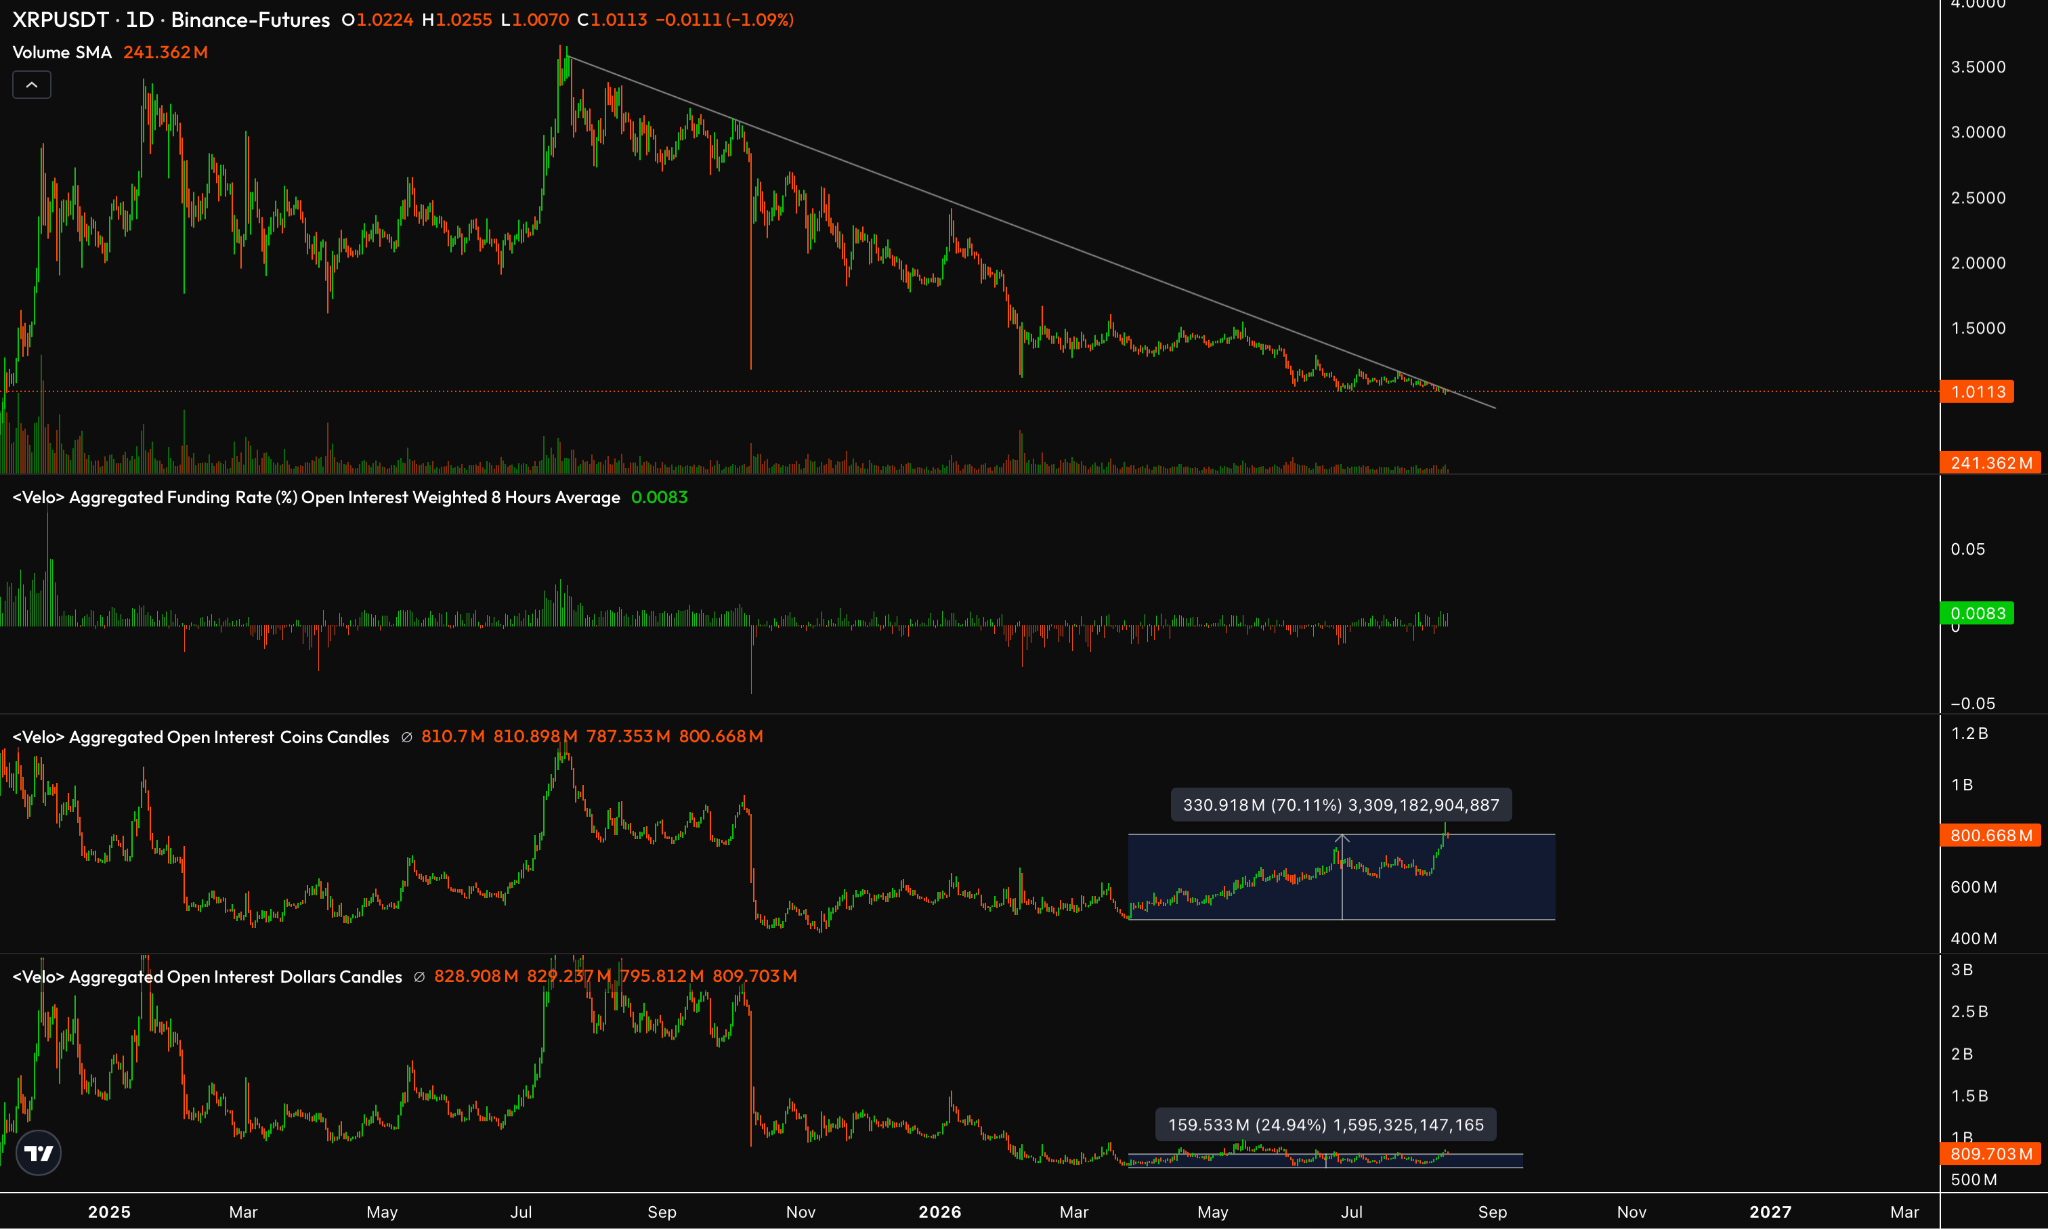Screen dimensions: 2048x1229
Task: Click the 2025 label on time axis
Action: click(109, 1212)
